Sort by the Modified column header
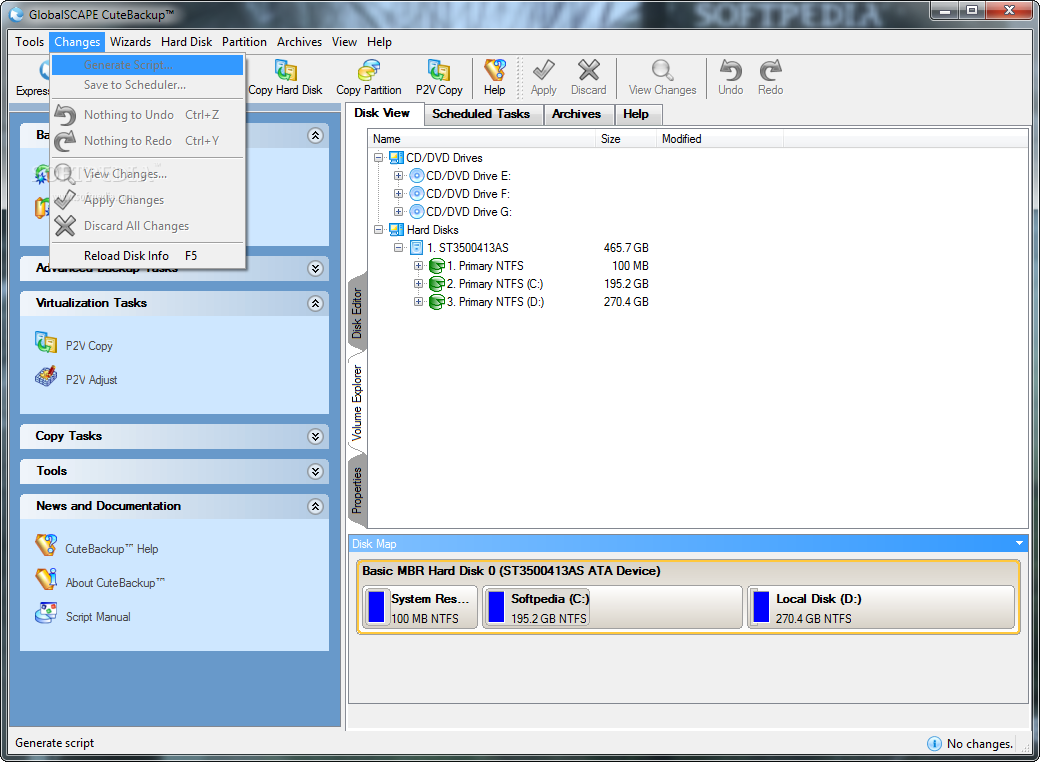The image size is (1040, 762). tap(720, 139)
